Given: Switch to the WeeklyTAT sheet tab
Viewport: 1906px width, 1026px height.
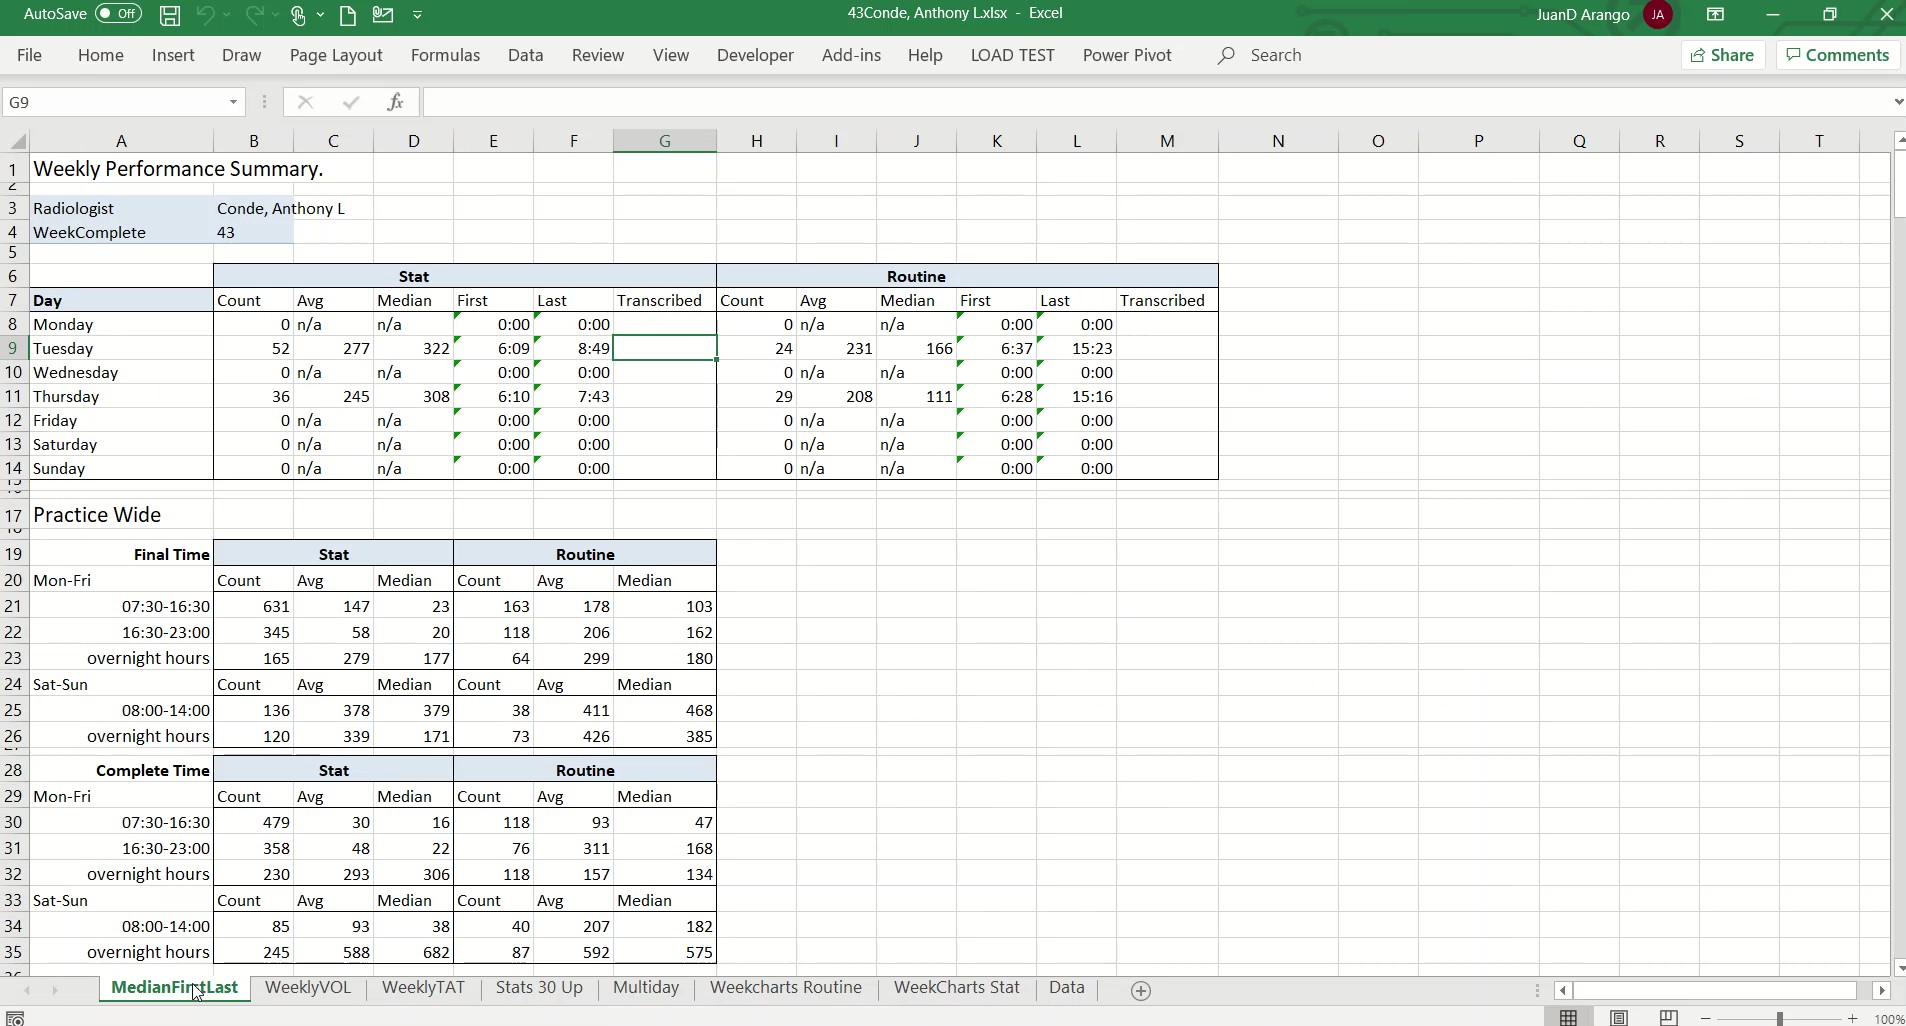Looking at the screenshot, I should pyautogui.click(x=423, y=988).
